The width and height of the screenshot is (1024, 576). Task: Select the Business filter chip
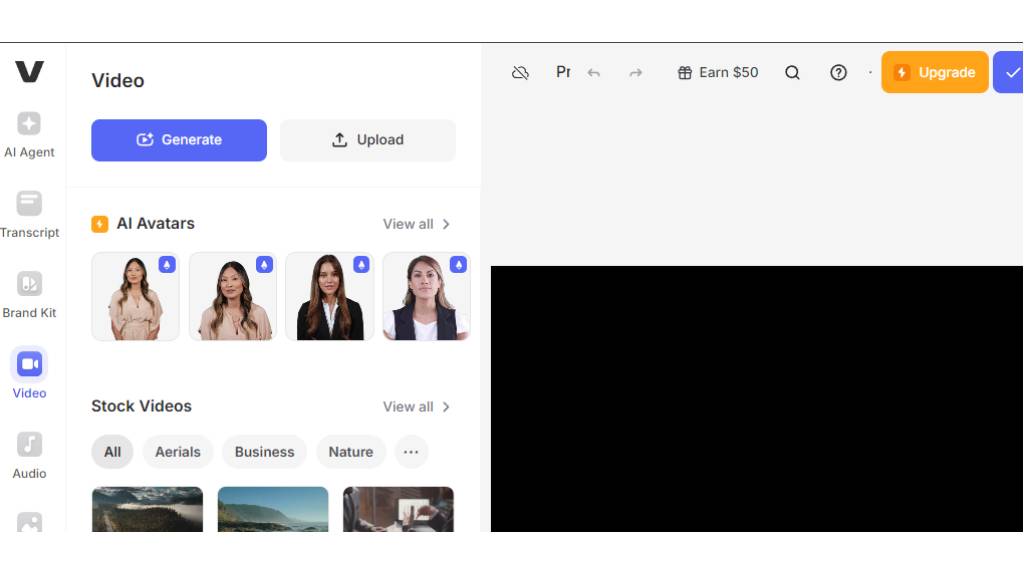264,452
